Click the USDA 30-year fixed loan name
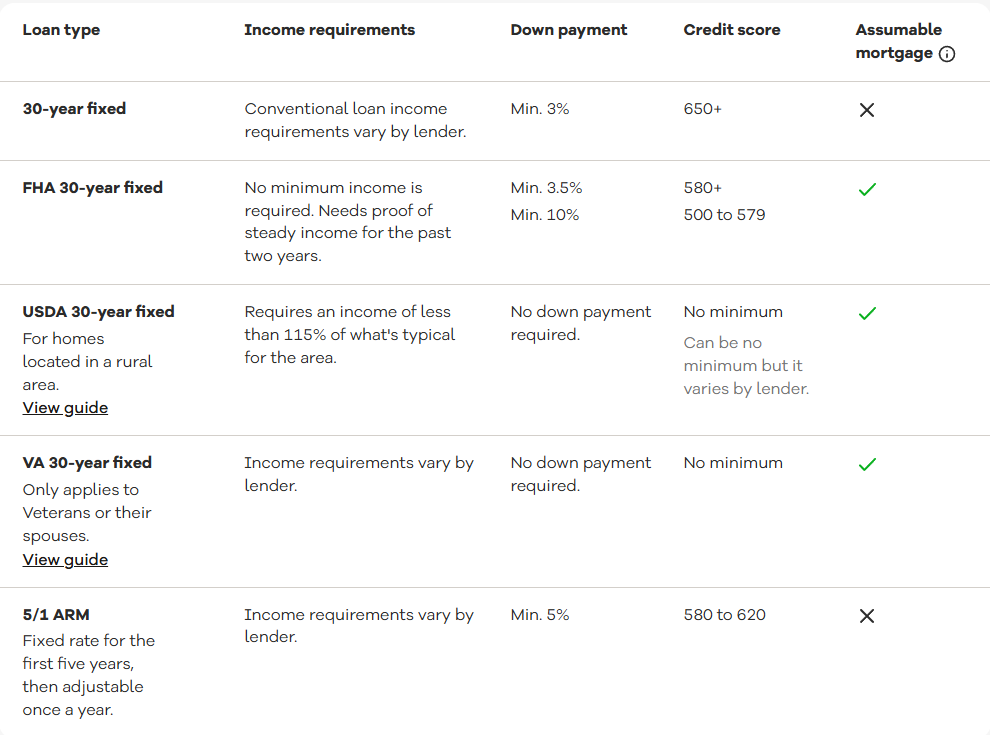 click(98, 312)
